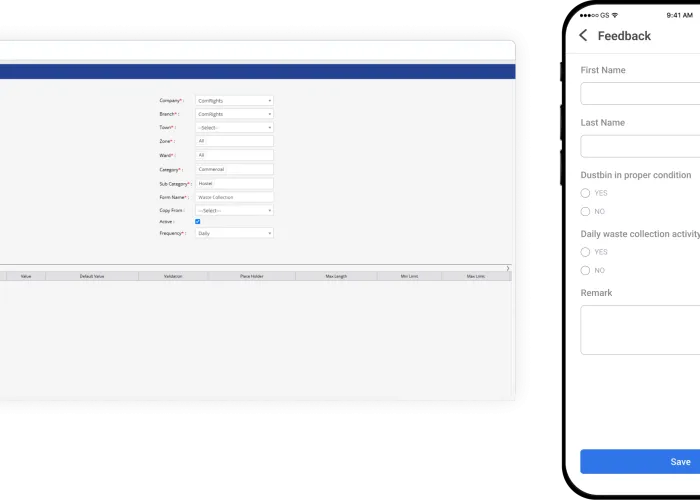Open the Copy From dropdown
The width and height of the screenshot is (700, 500).
[x=234, y=211]
